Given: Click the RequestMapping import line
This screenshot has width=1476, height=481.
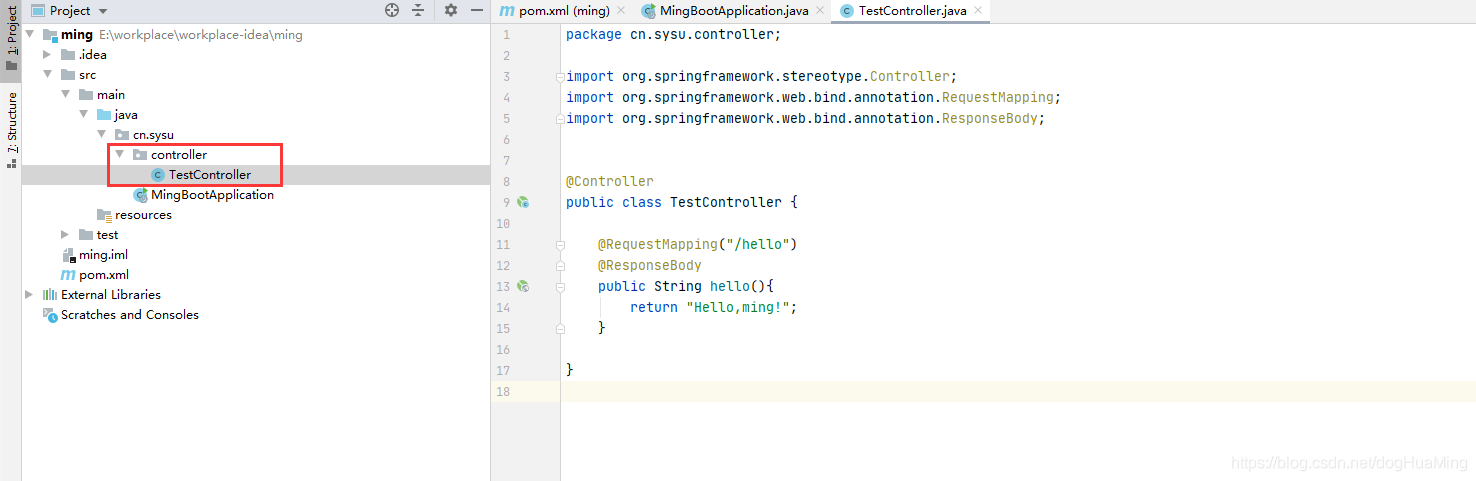Looking at the screenshot, I should point(813,97).
